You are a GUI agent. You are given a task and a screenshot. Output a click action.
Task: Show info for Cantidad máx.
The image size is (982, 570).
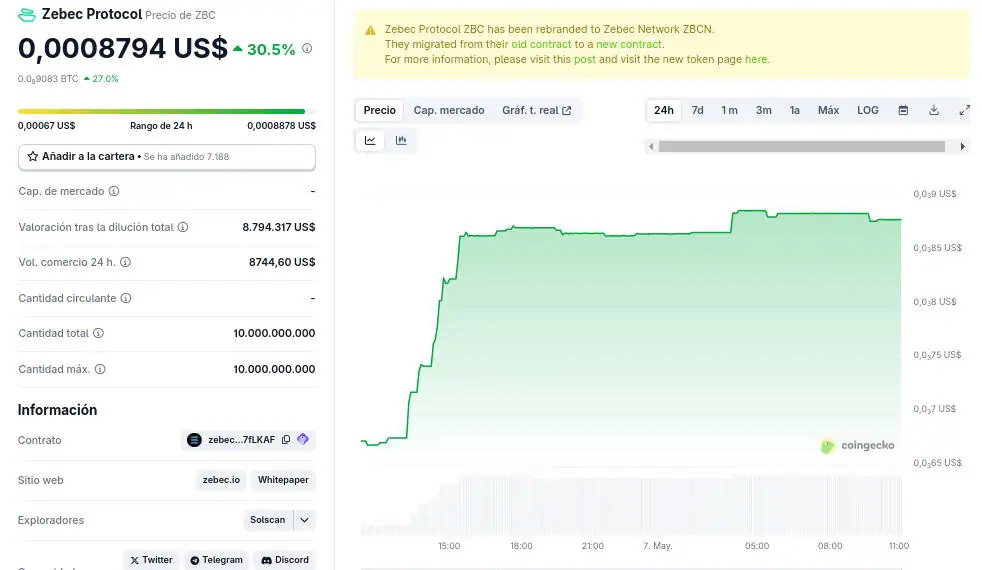(100, 369)
